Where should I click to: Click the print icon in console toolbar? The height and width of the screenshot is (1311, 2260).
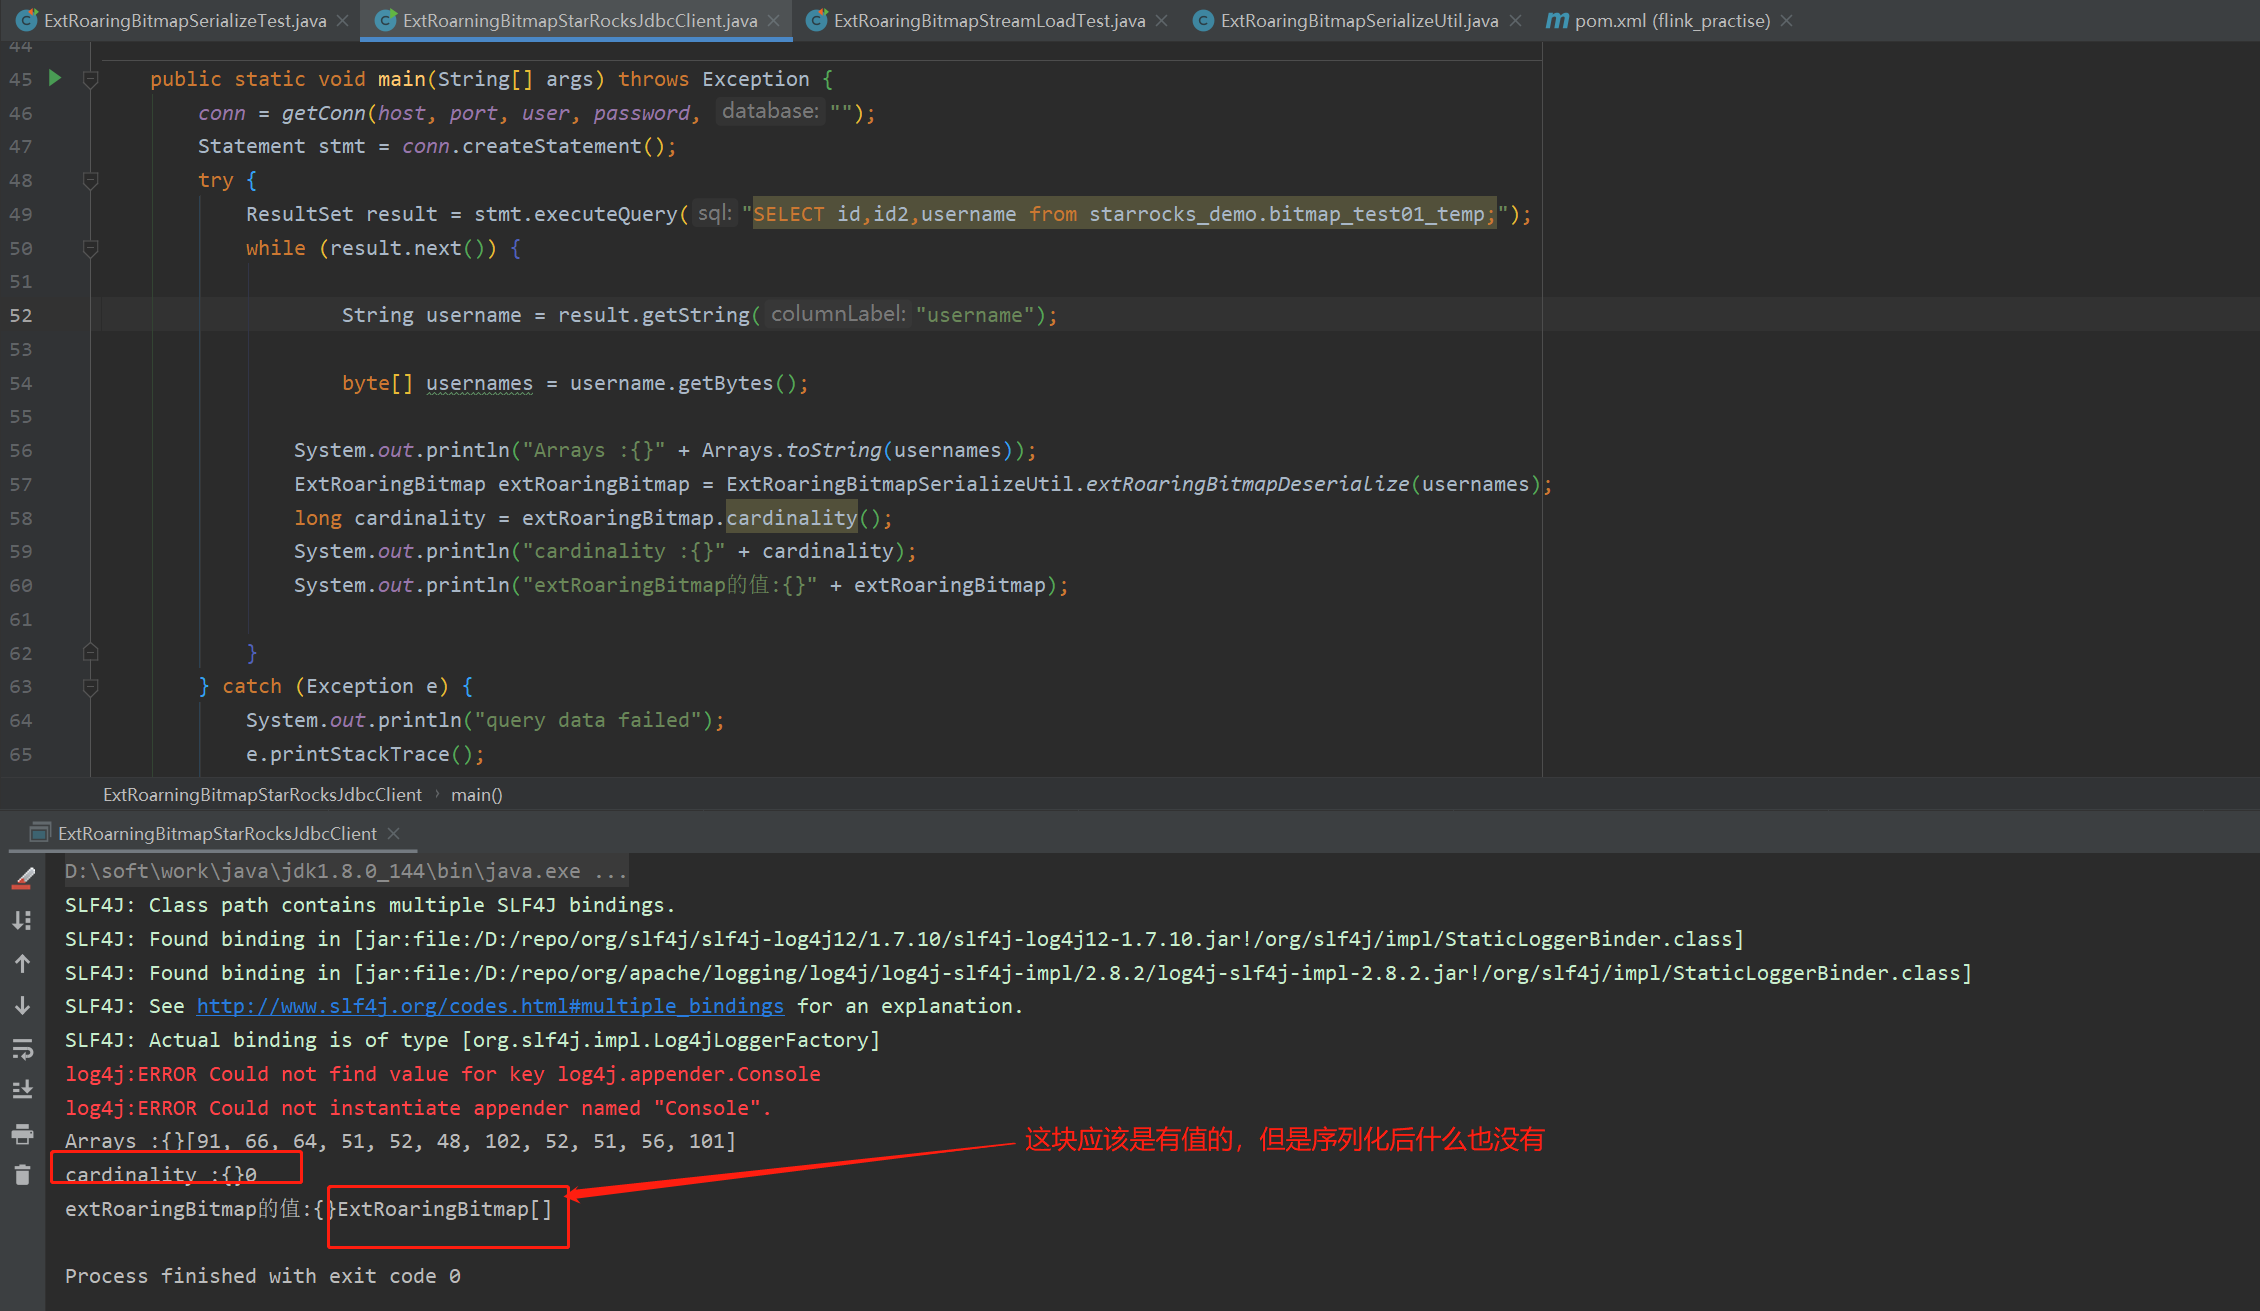point(22,1134)
